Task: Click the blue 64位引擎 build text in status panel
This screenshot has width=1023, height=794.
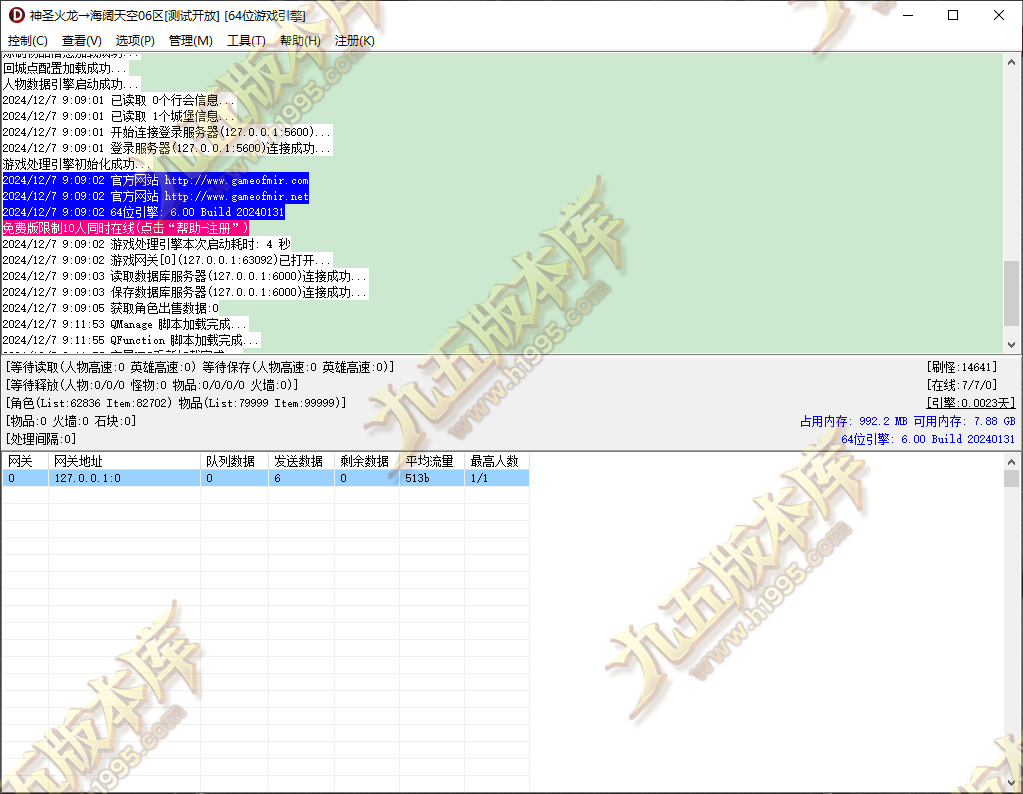Action: click(928, 439)
